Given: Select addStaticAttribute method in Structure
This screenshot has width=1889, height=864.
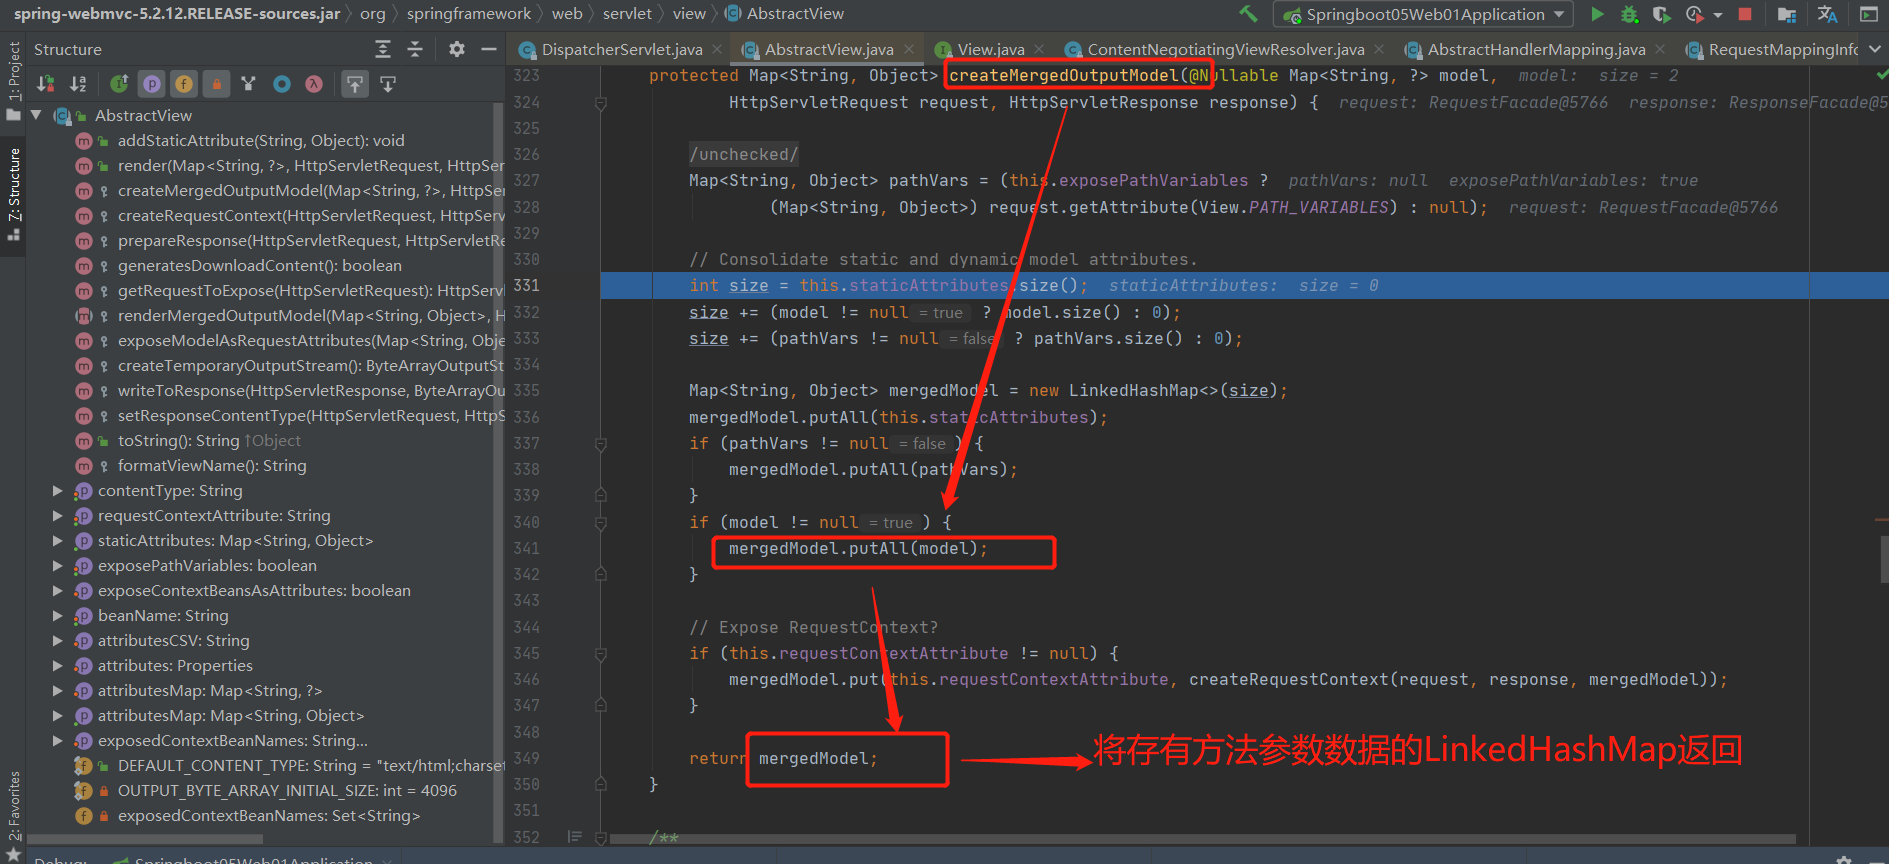Looking at the screenshot, I should click(260, 141).
